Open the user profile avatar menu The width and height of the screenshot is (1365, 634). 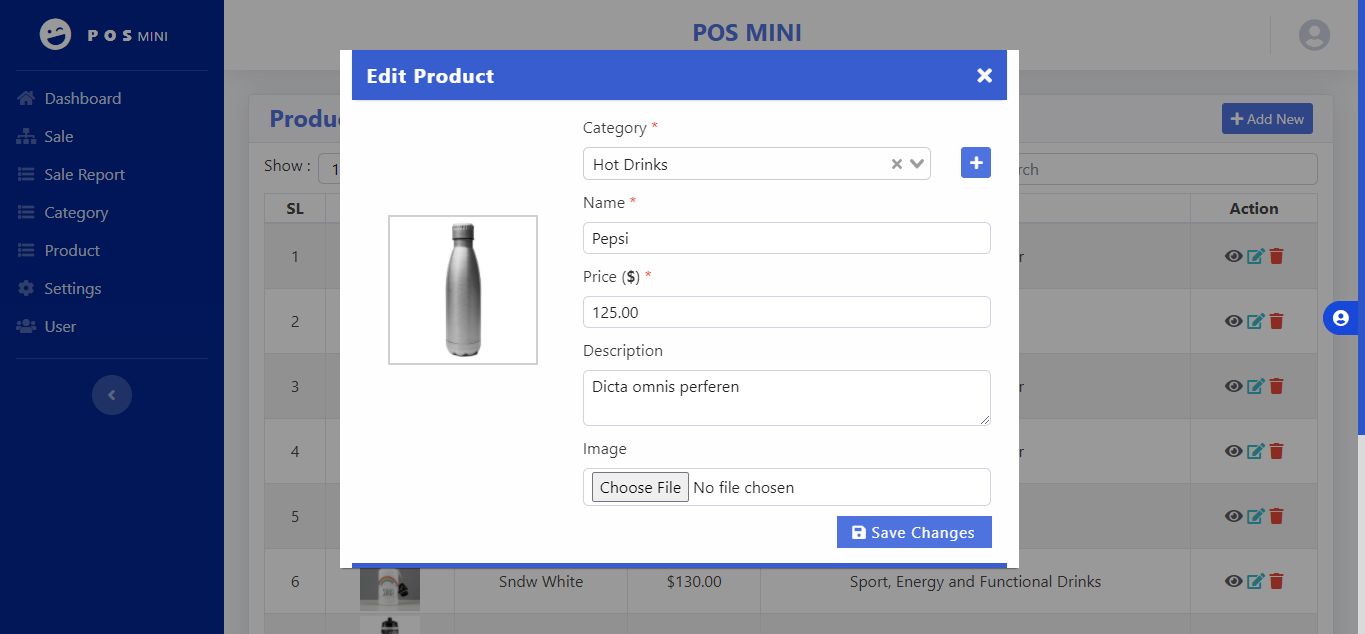point(1314,35)
